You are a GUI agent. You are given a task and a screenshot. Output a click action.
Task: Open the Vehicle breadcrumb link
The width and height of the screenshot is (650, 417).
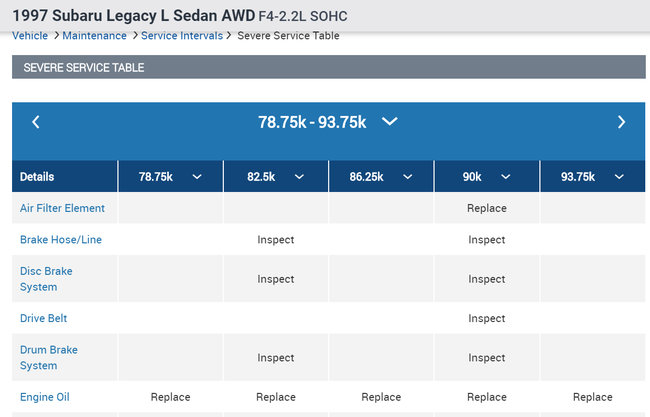click(30, 36)
